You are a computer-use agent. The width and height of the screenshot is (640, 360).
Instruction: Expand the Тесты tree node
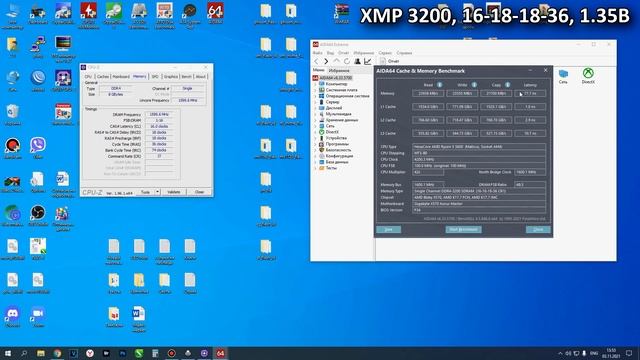(316, 168)
